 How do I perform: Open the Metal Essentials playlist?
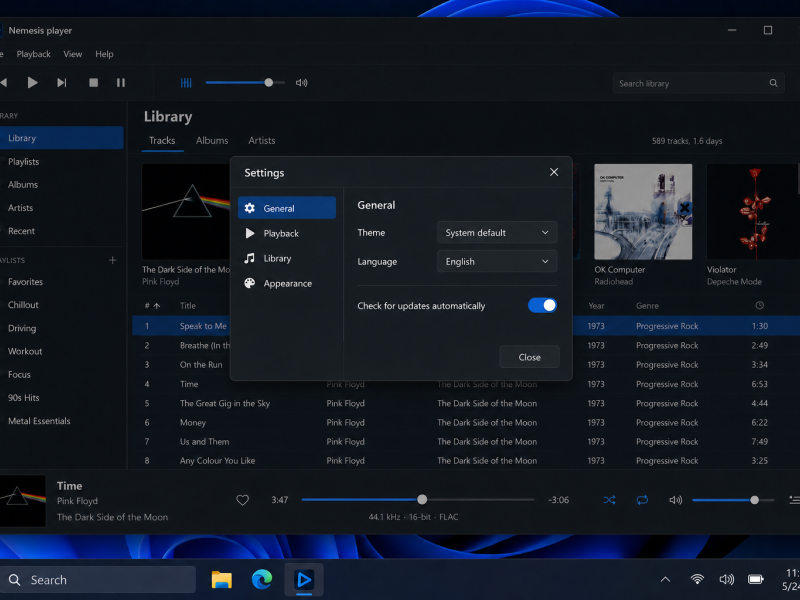(61, 421)
